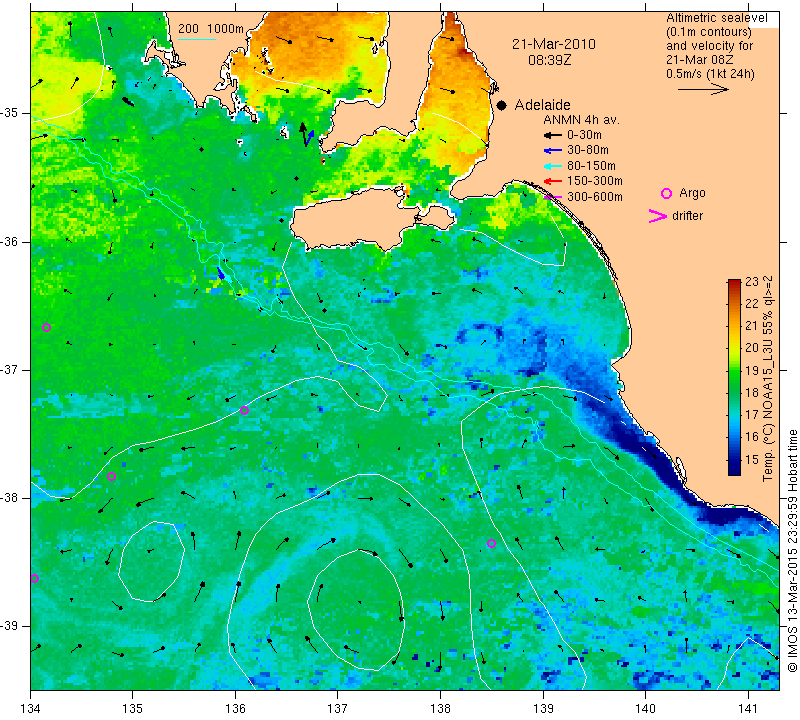Click the '300-600m' legend label
Screen dimensions: 800x720
coord(595,197)
